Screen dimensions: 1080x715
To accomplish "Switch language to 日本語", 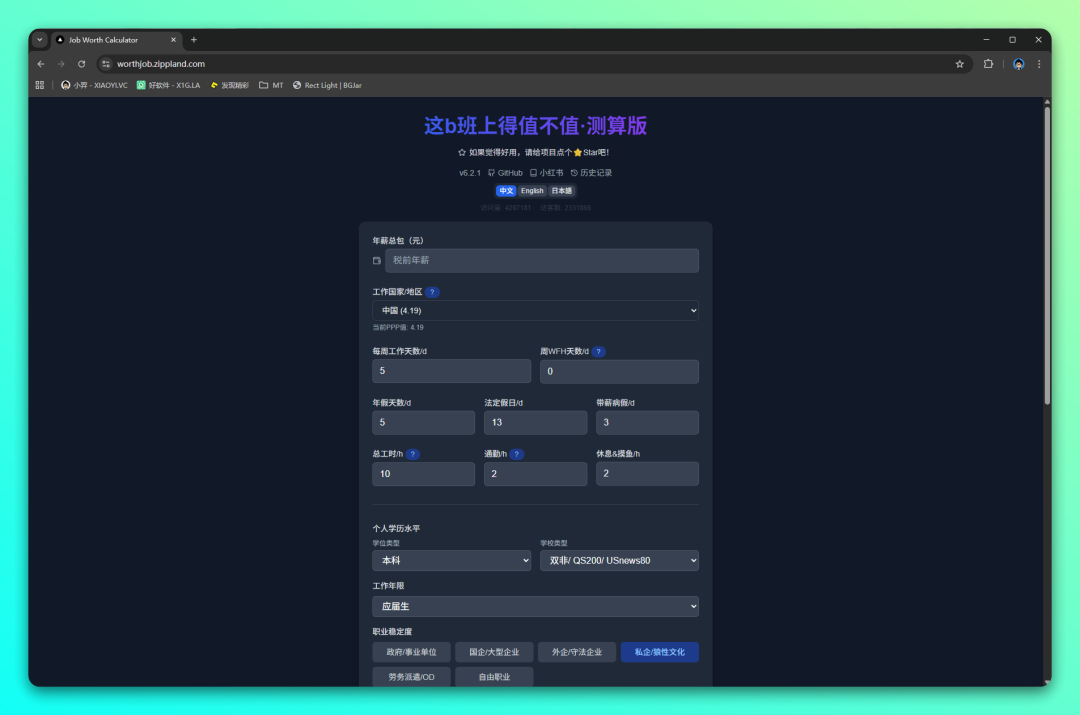I will coord(561,191).
